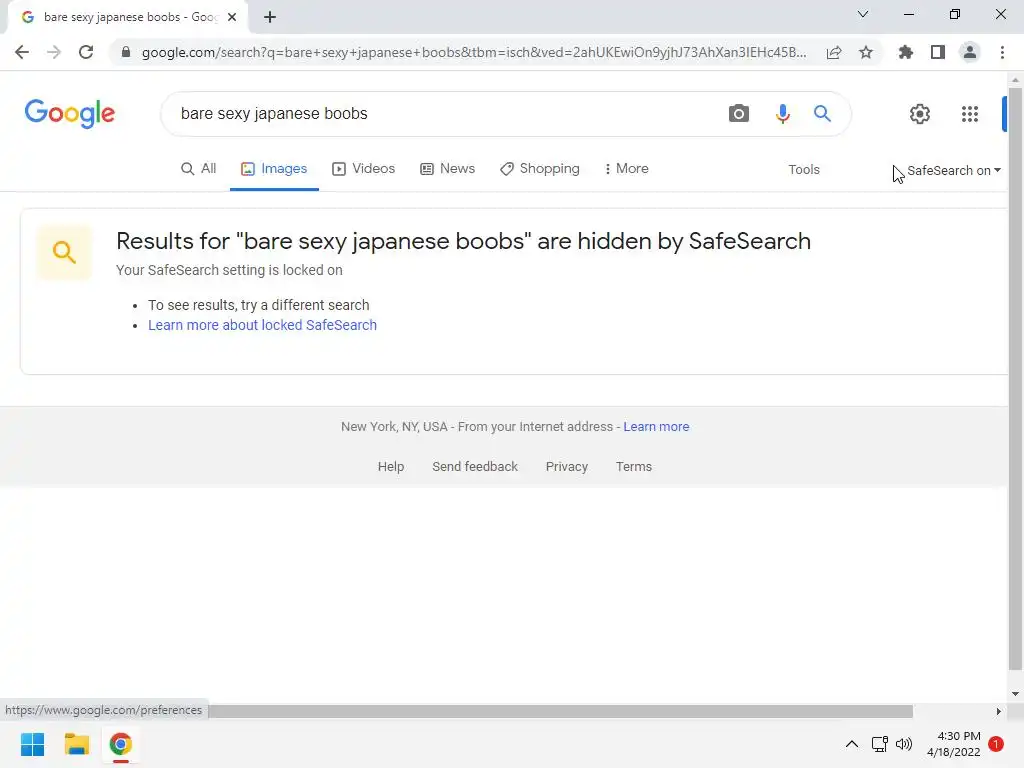Click the vertical scrollbar thumb

pos(1015,381)
